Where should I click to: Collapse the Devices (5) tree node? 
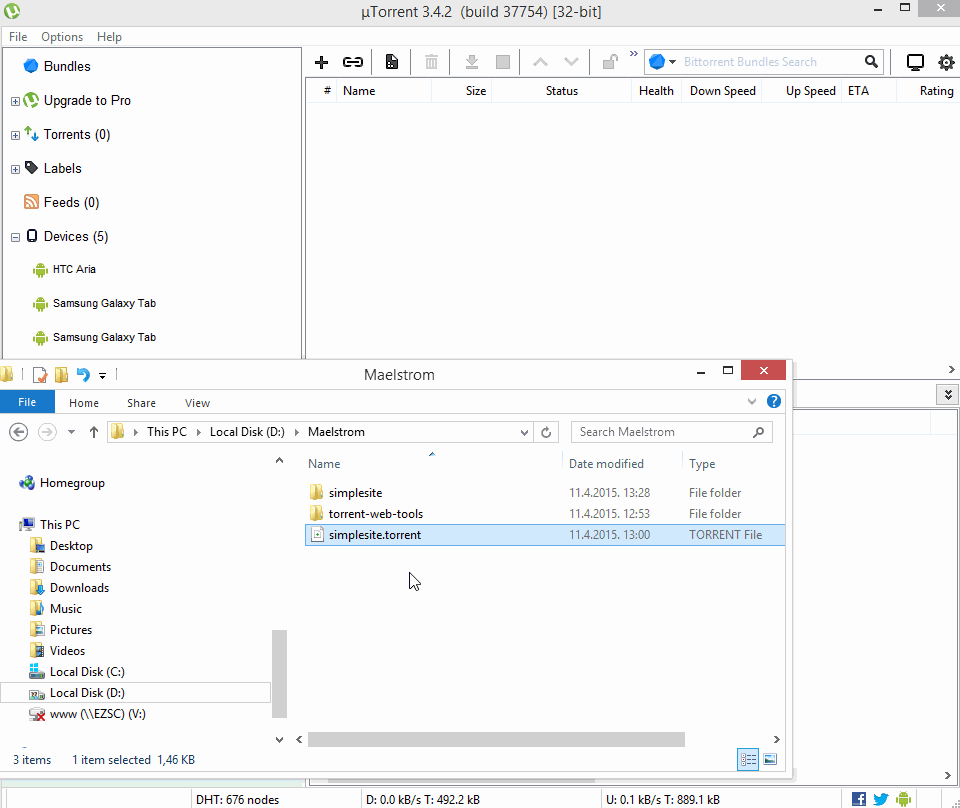pos(15,237)
